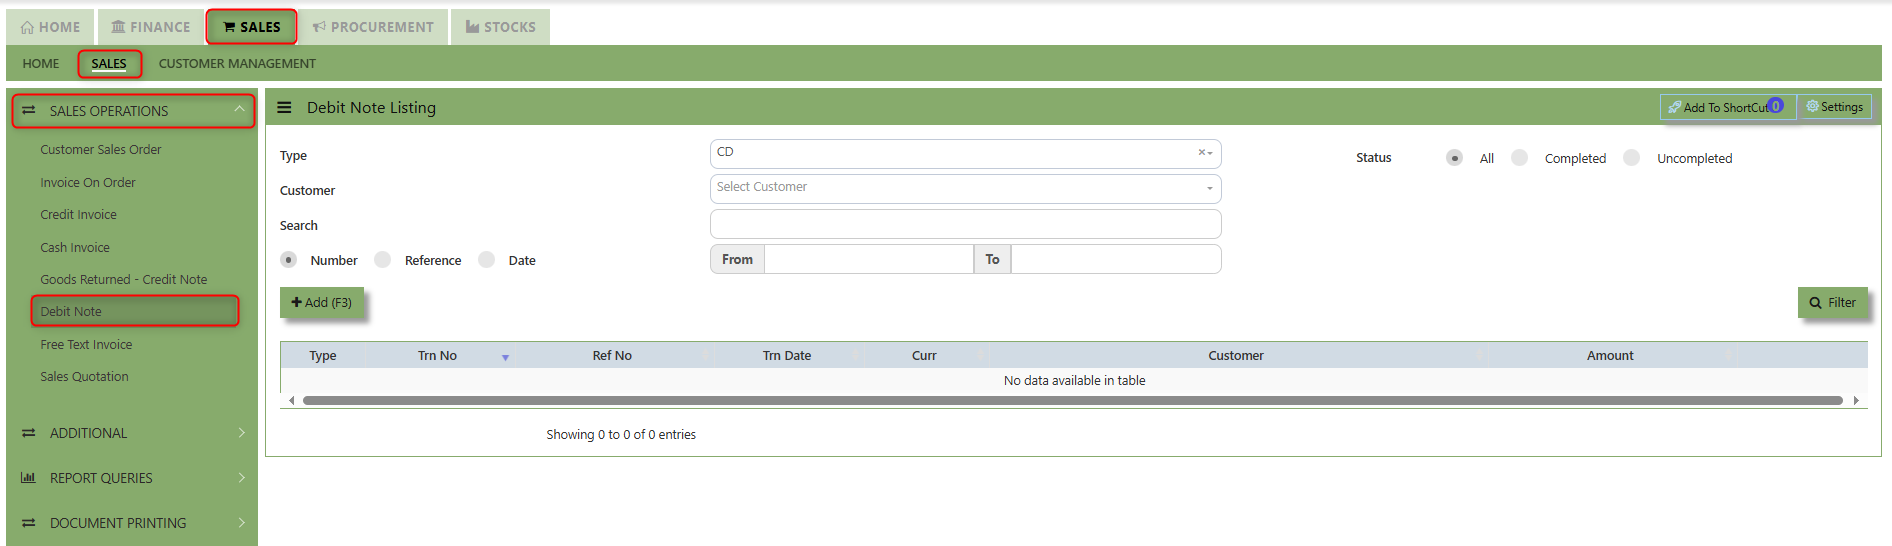Click HOME in the green submenu bar
Viewport: 1892px width, 546px height.
coord(41,63)
